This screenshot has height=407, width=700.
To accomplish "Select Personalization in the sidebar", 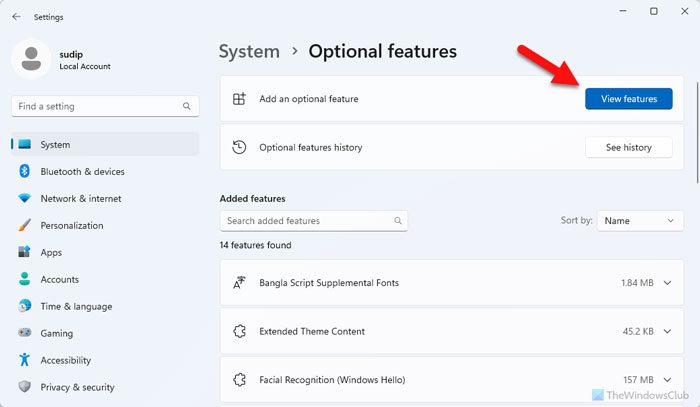I will [x=105, y=225].
